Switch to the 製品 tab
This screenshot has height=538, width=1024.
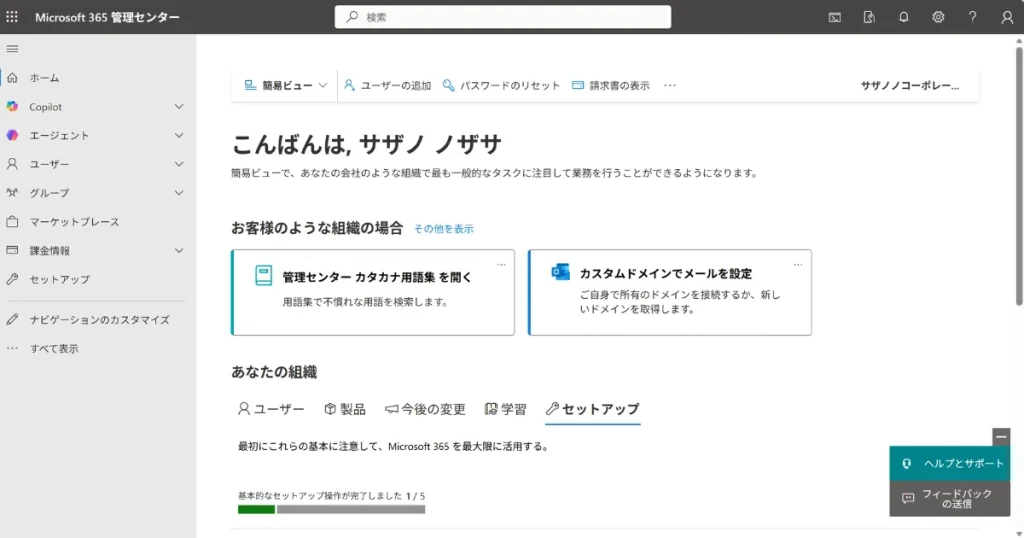[344, 409]
